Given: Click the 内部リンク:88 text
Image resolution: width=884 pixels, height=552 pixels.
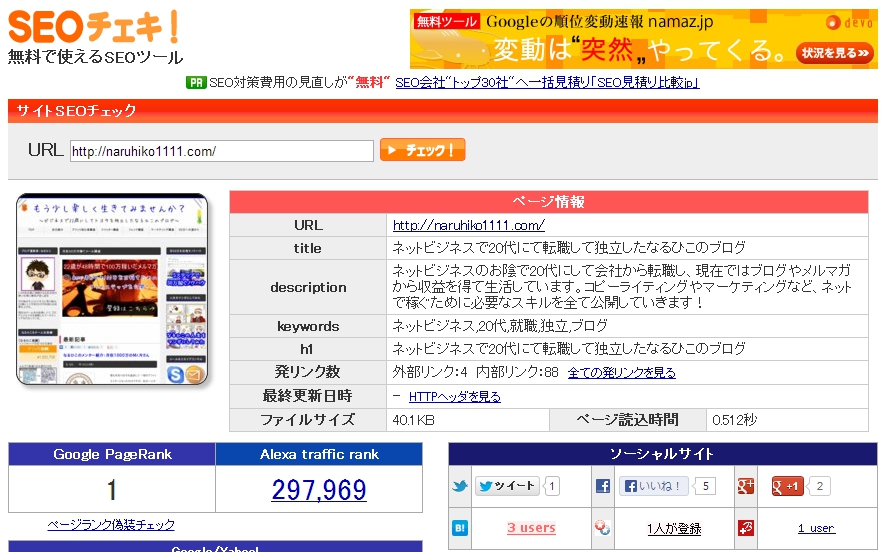Looking at the screenshot, I should pyautogui.click(x=517, y=372).
